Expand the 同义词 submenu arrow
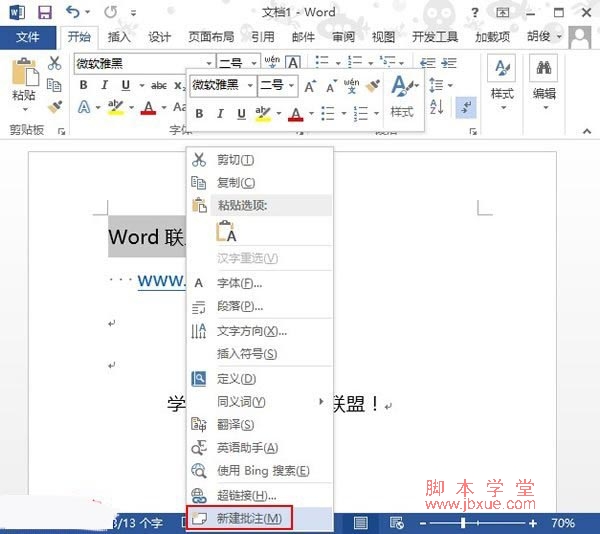600x534 pixels. point(321,402)
